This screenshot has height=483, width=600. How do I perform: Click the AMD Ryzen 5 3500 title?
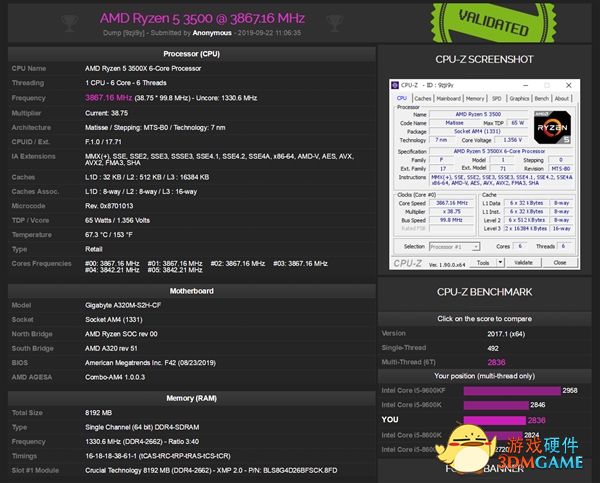(x=202, y=18)
